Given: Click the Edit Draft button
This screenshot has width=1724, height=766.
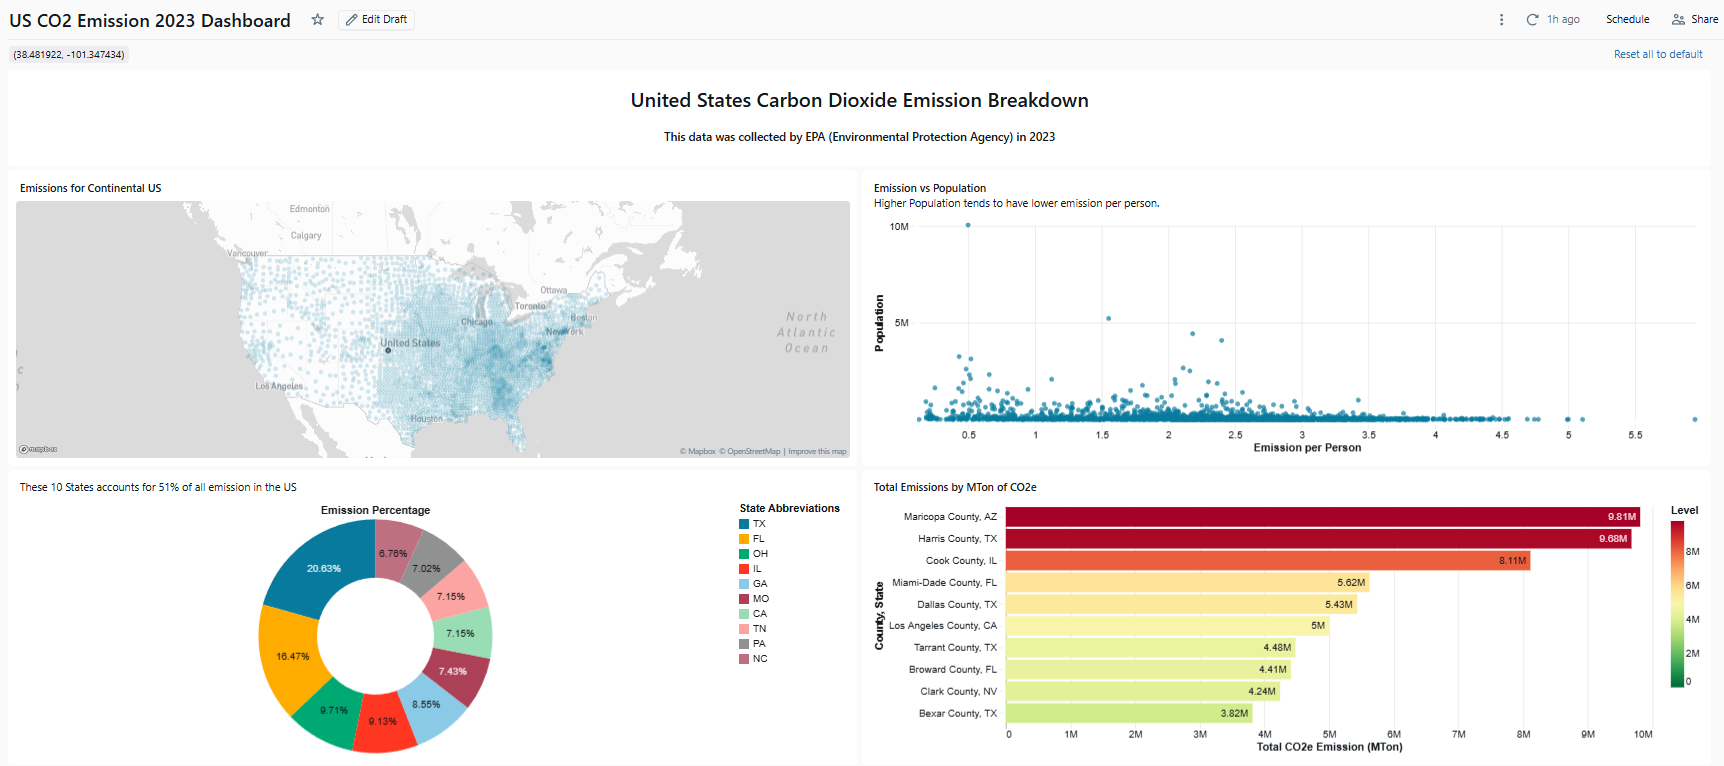Looking at the screenshot, I should 377,20.
